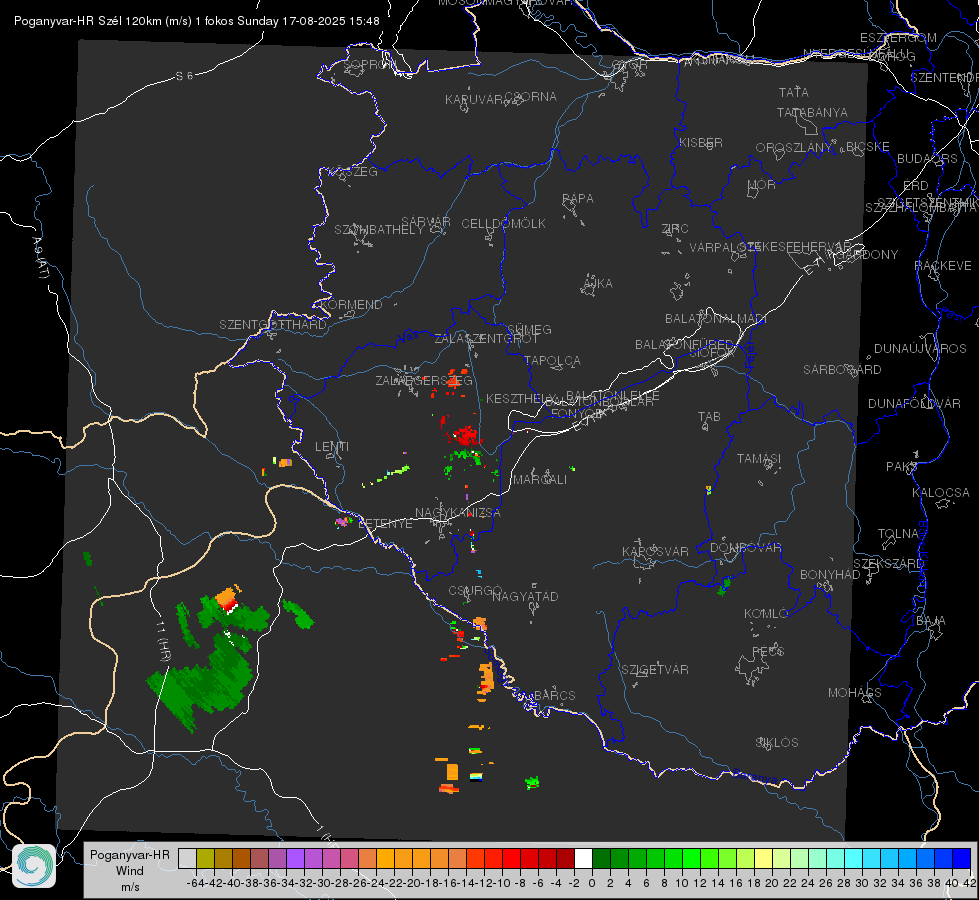Click the KÖRMEND city label
The image size is (979, 900).
click(x=352, y=305)
